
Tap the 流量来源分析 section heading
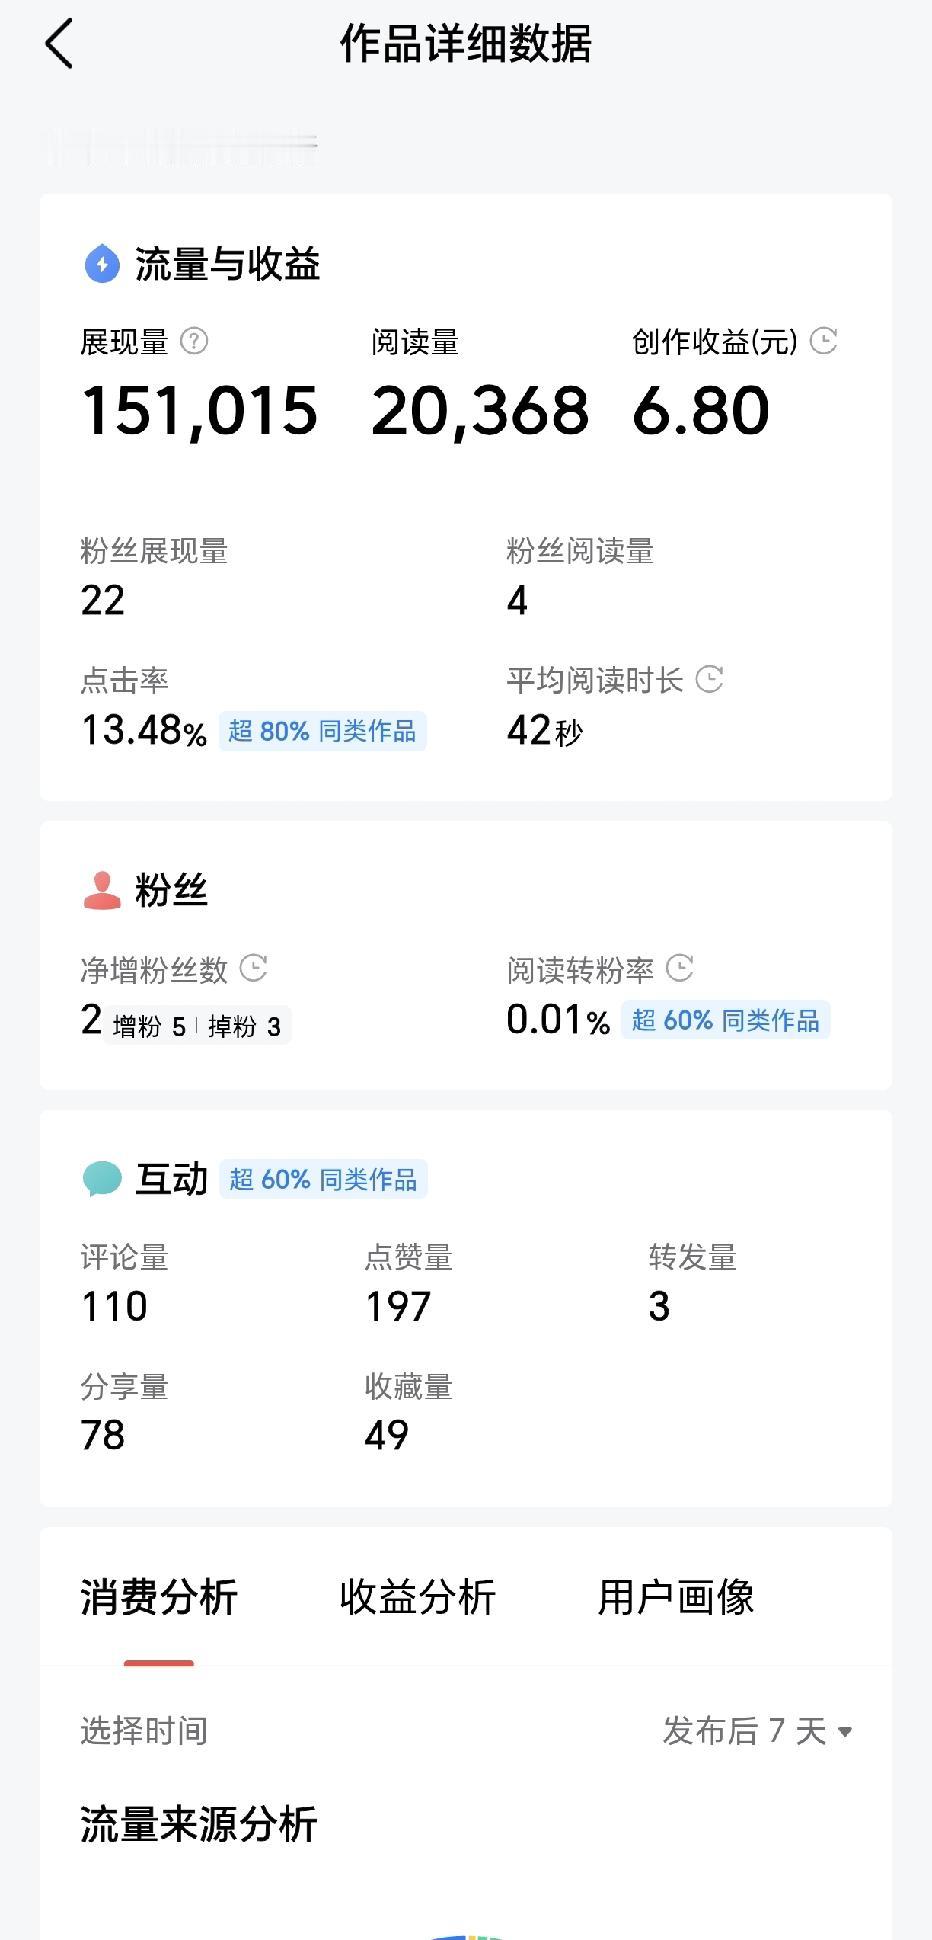[x=199, y=1824]
